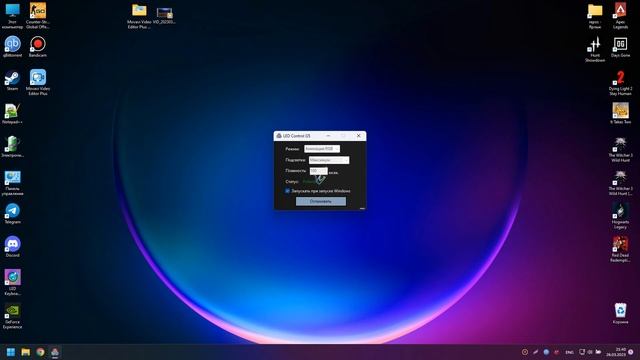Select the VID_2023 video file on desktop
This screenshot has width=640, height=360.
[x=164, y=16]
